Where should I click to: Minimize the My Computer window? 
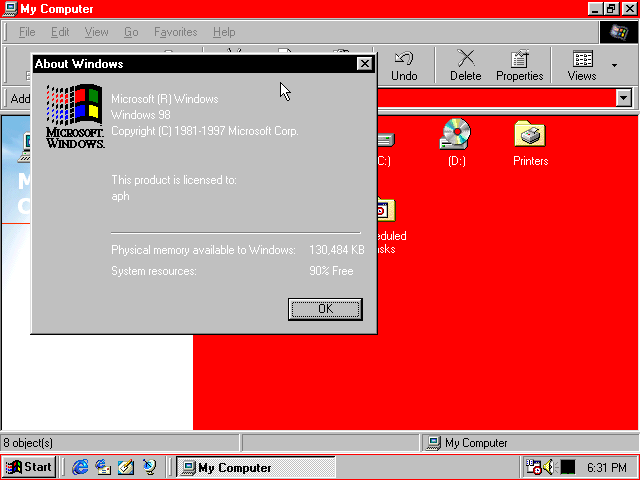595,9
